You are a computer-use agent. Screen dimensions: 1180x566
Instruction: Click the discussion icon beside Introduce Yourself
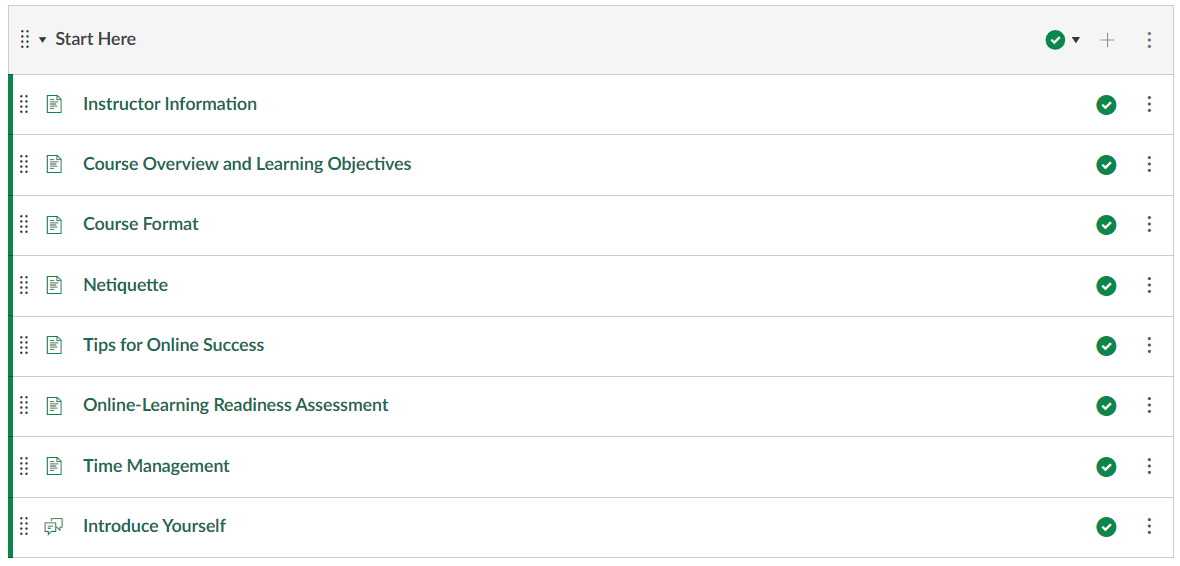pos(54,526)
